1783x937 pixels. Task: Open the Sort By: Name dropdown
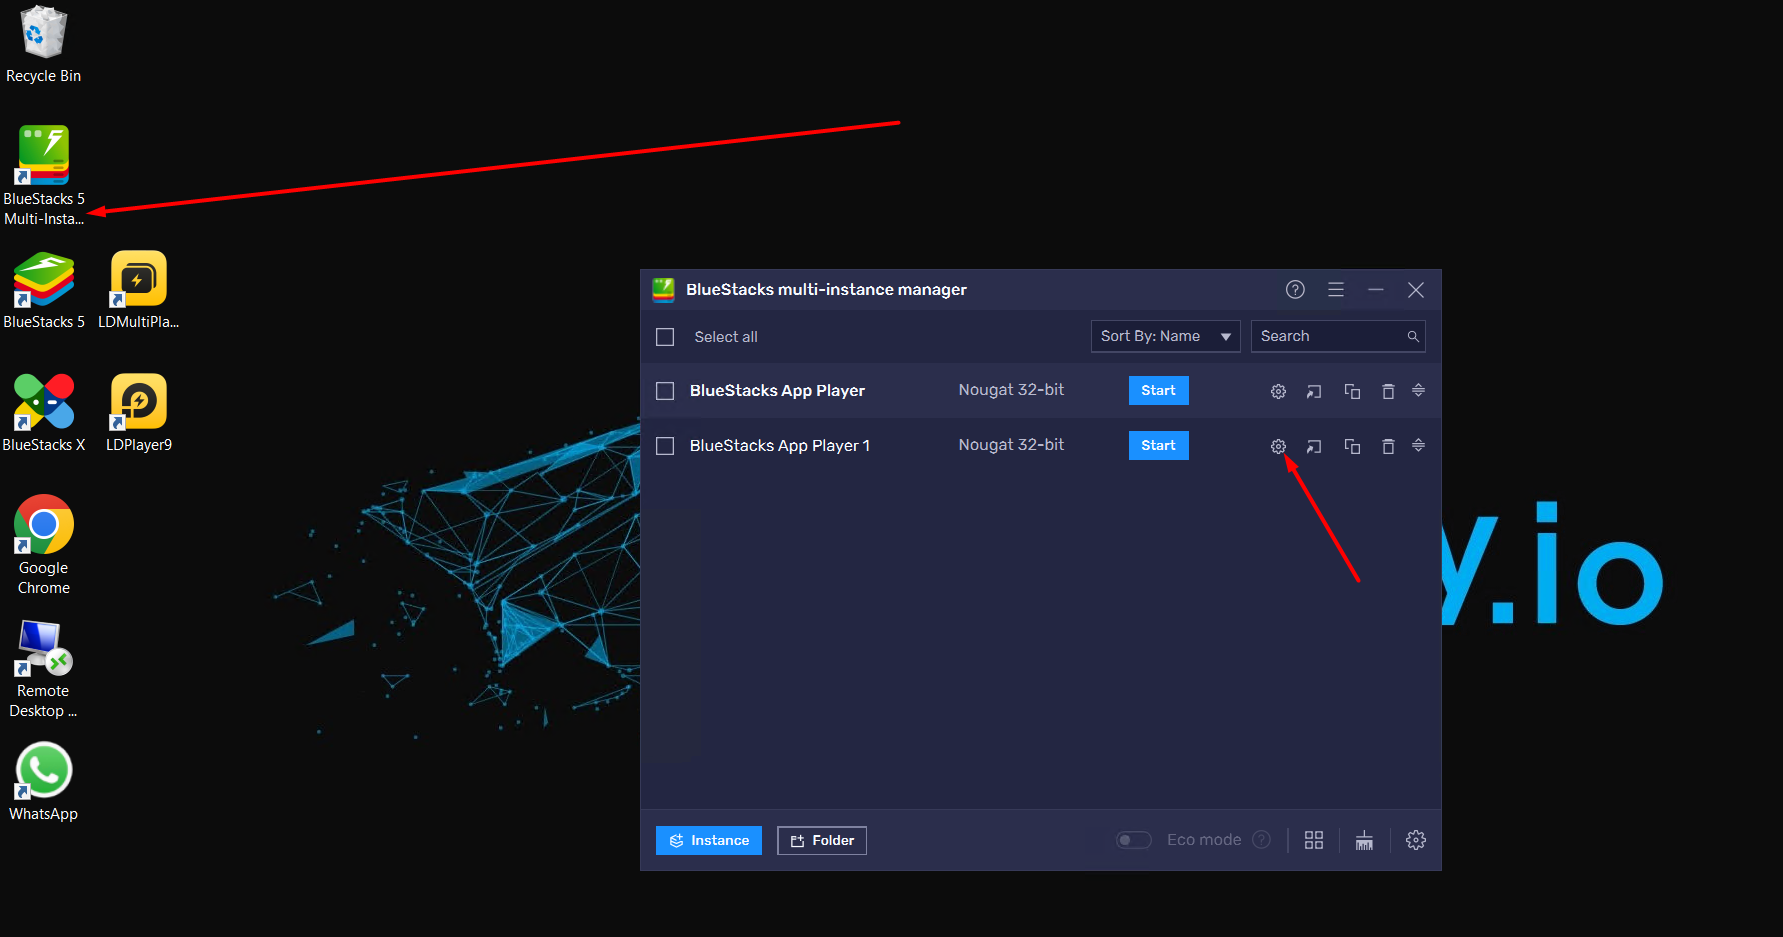pos(1165,336)
